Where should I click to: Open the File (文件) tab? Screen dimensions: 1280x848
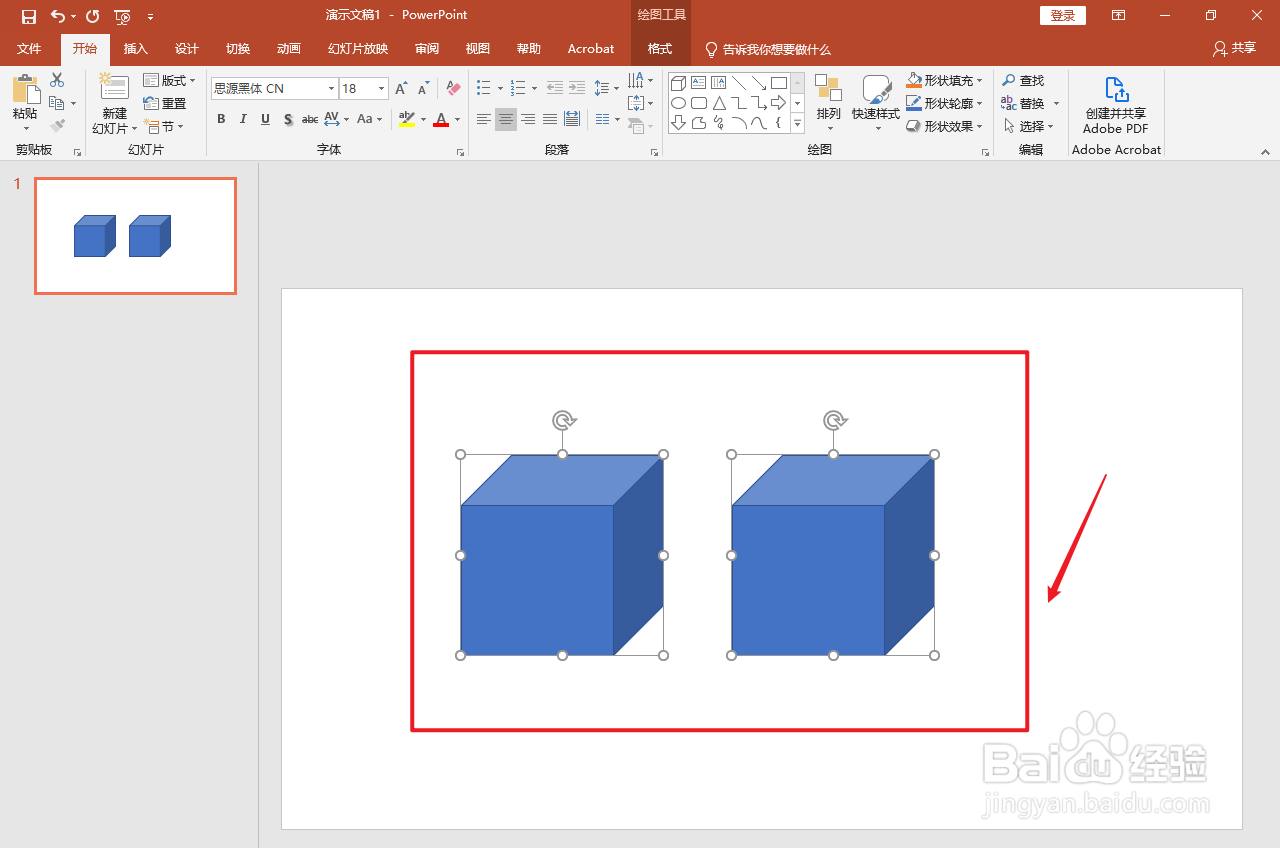29,49
